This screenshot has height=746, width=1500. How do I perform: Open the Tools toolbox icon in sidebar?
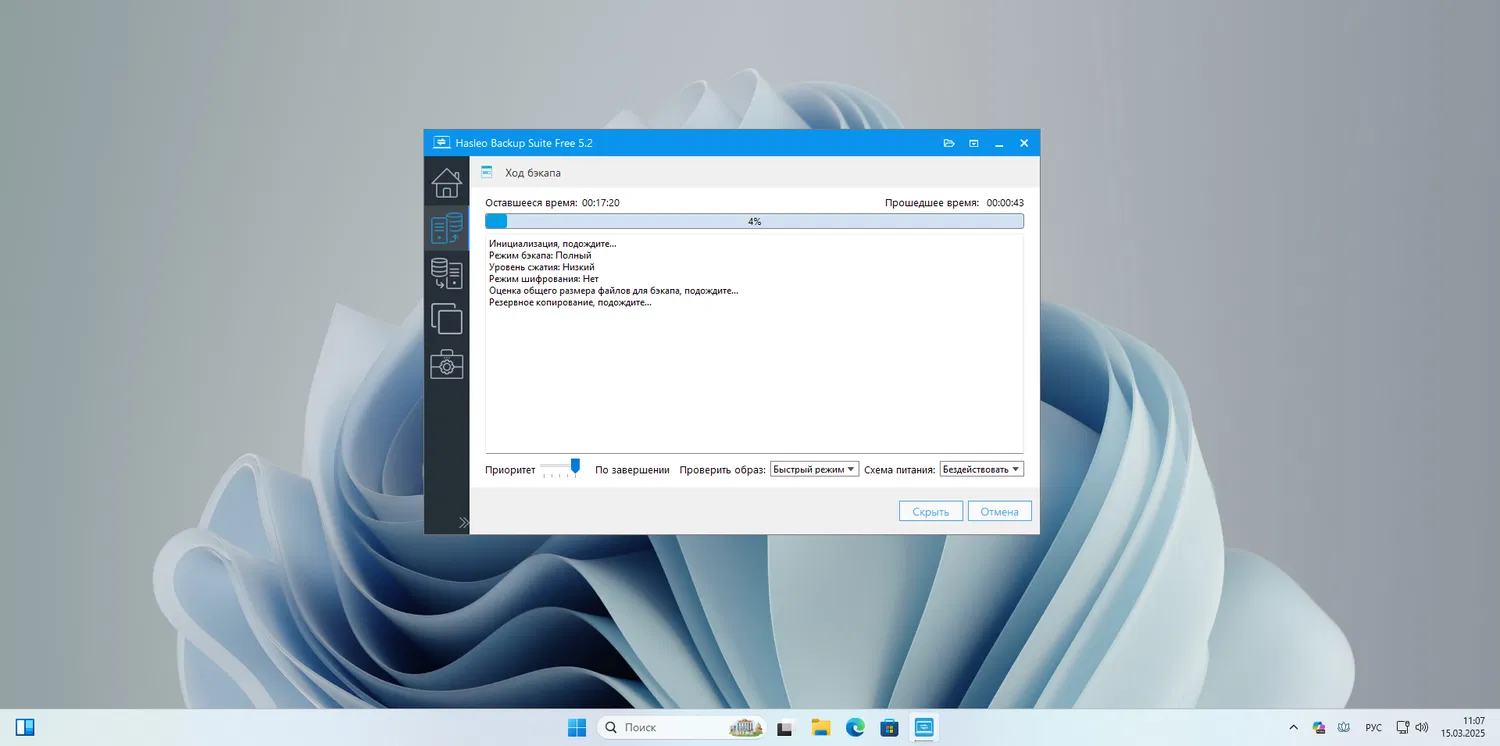click(446, 364)
